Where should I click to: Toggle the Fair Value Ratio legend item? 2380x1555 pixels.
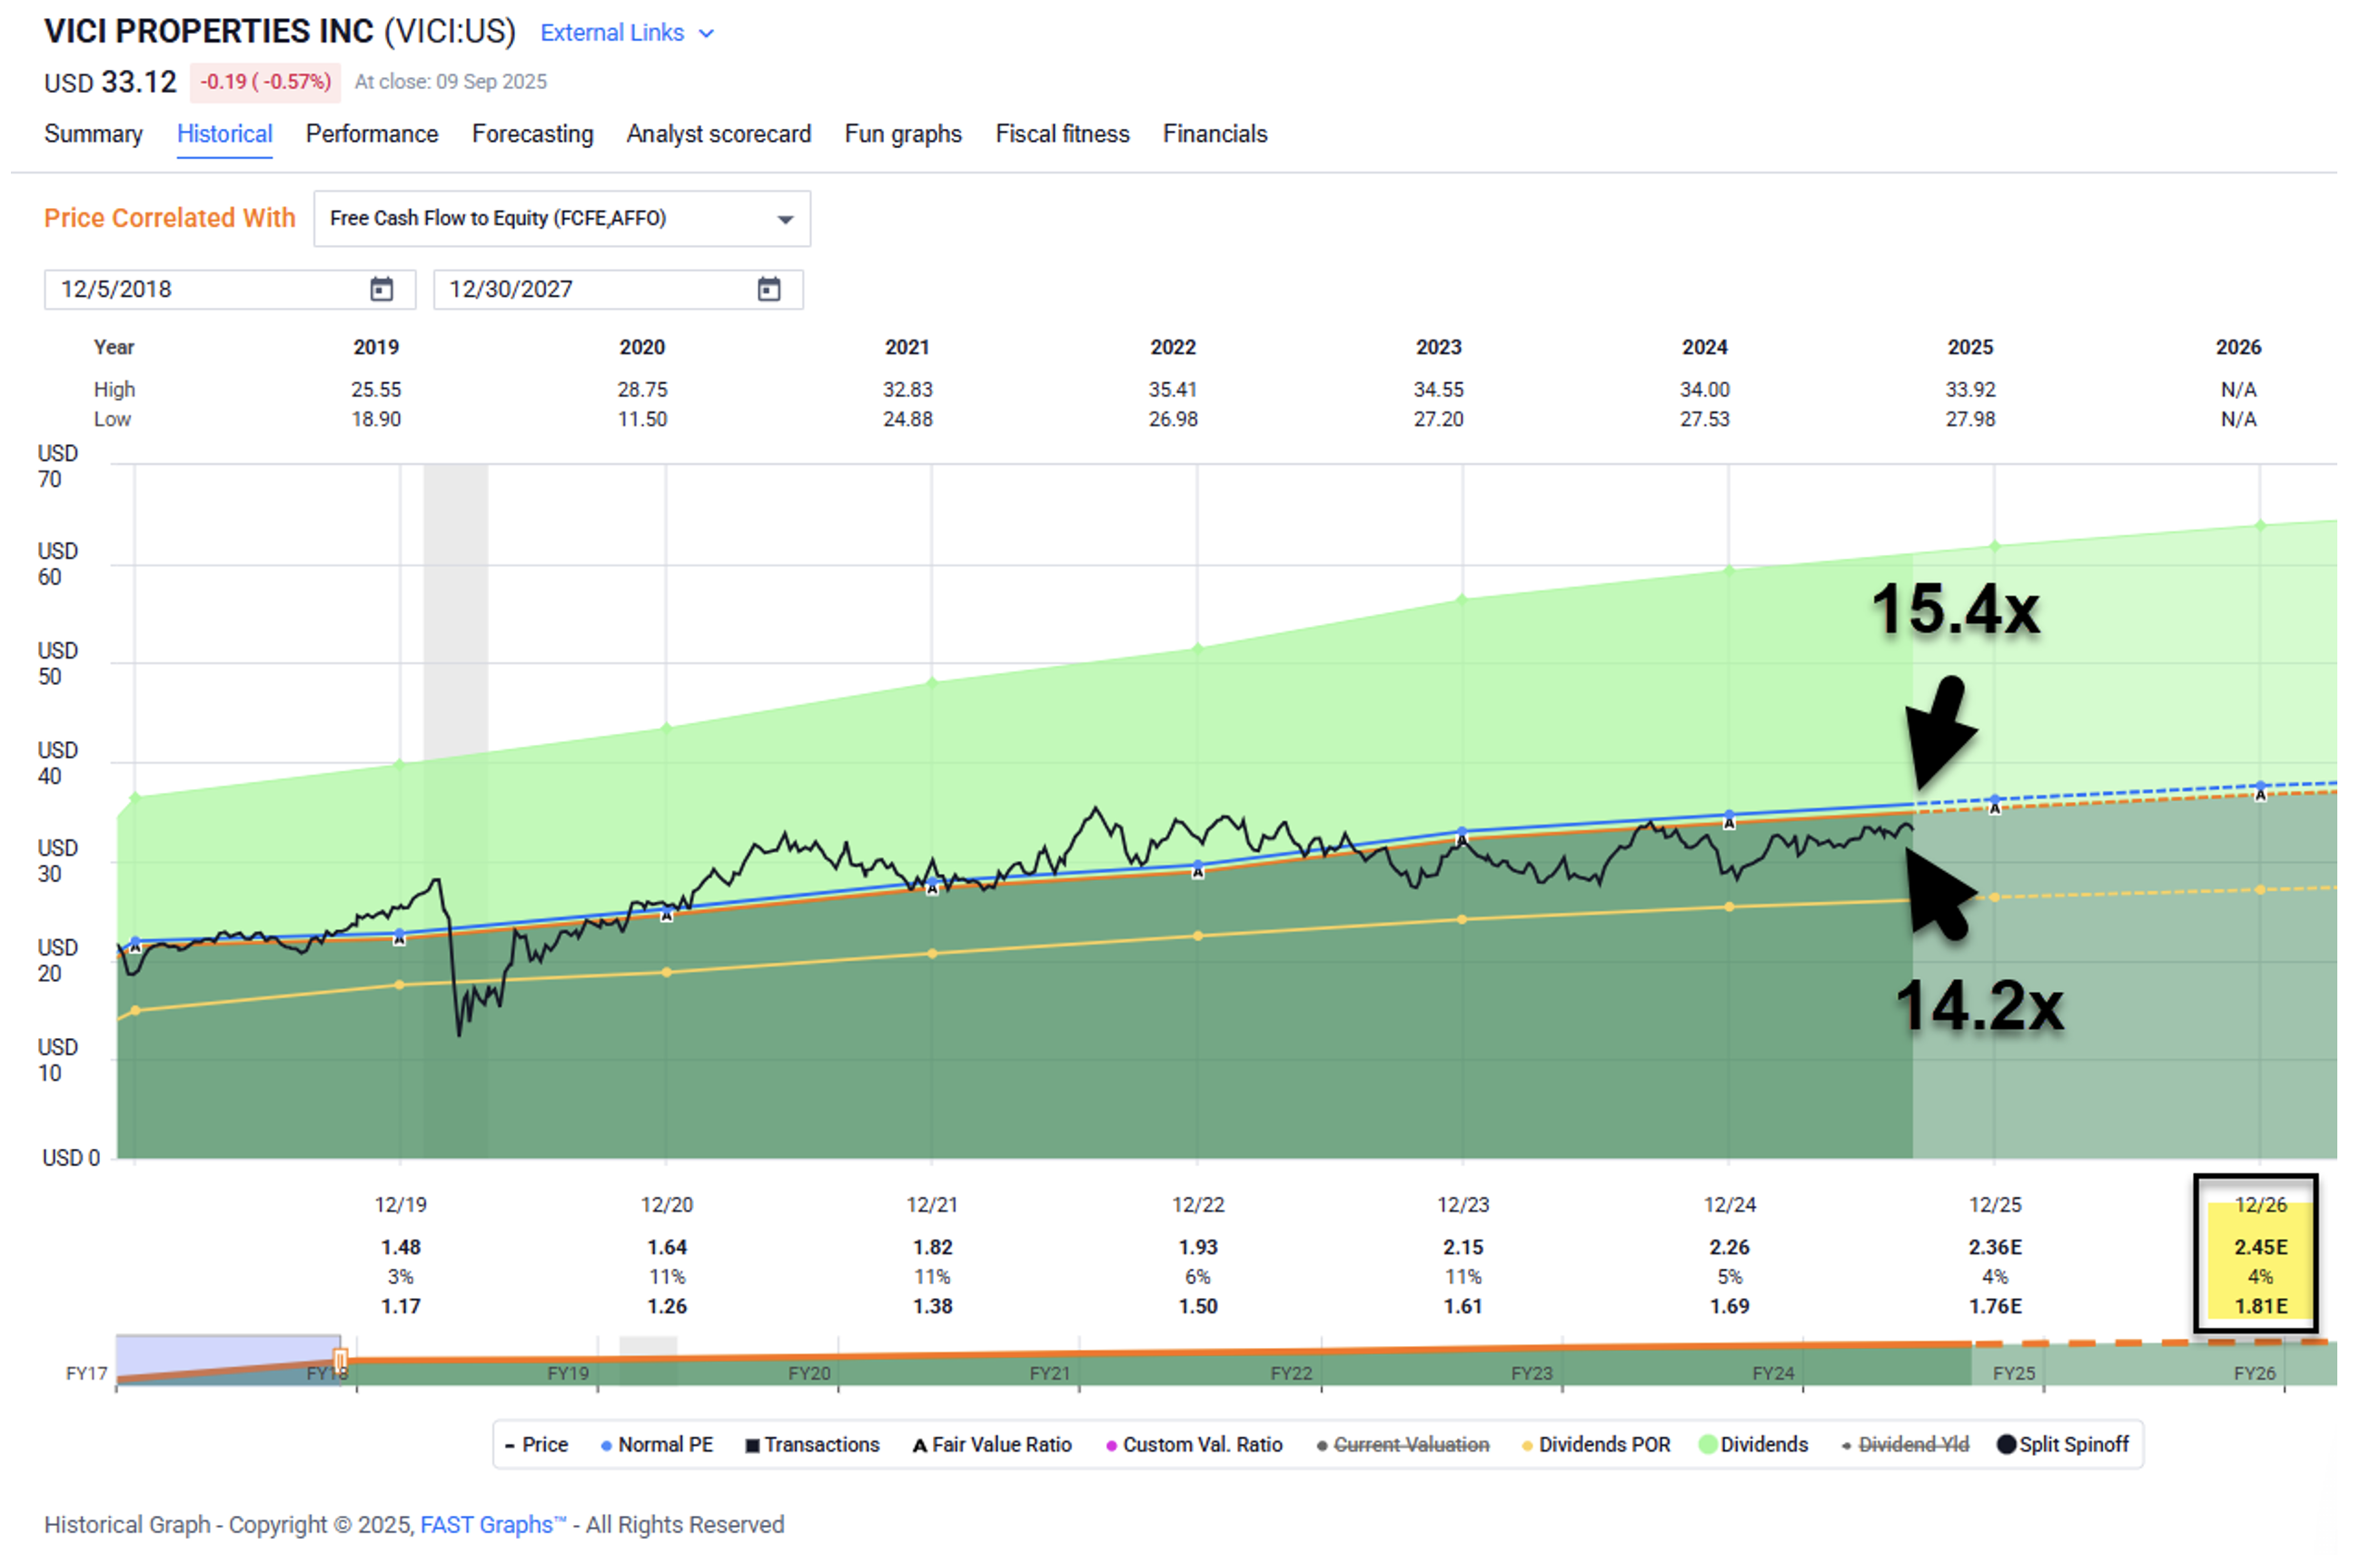pos(993,1446)
